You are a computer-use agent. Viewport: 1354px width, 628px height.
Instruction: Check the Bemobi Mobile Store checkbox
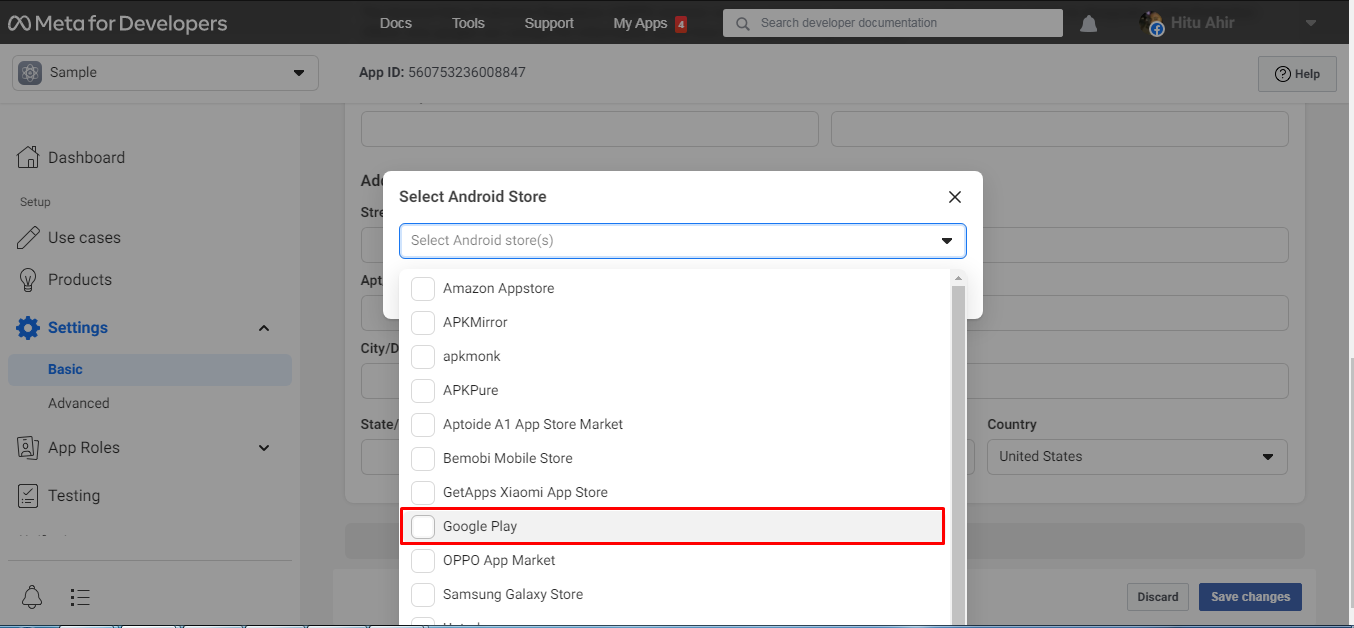424,459
